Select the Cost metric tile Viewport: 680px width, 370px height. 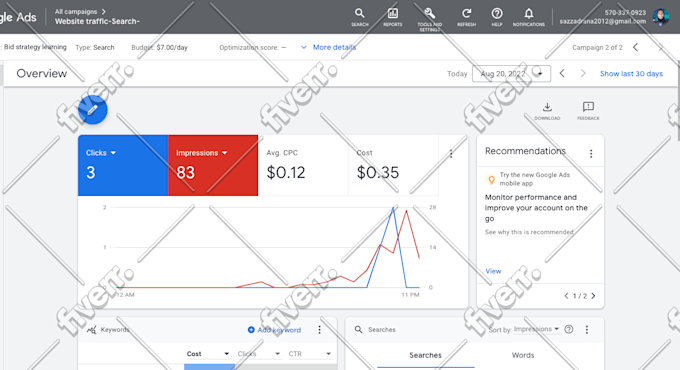coord(393,165)
